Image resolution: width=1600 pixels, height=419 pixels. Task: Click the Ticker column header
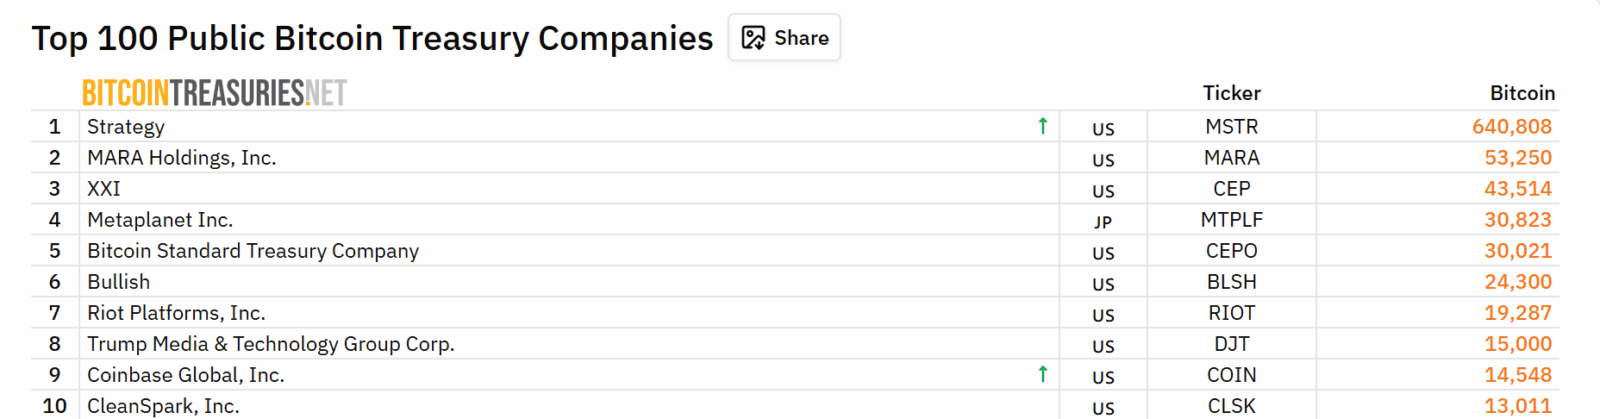pos(1231,93)
